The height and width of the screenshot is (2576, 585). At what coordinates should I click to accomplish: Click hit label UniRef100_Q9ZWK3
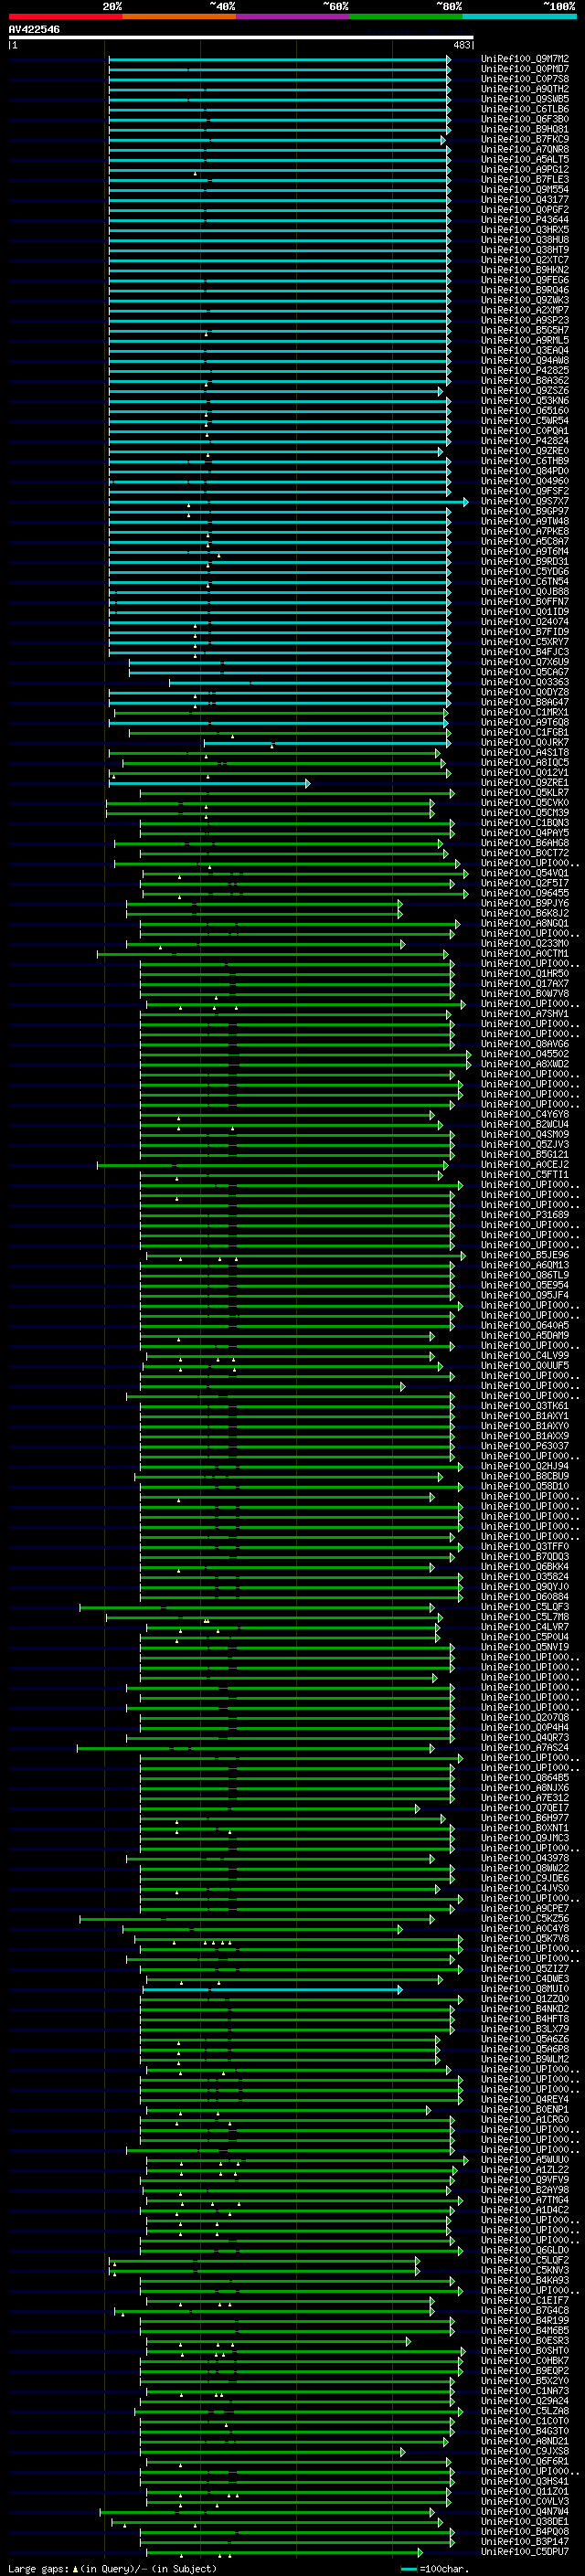tap(525, 300)
